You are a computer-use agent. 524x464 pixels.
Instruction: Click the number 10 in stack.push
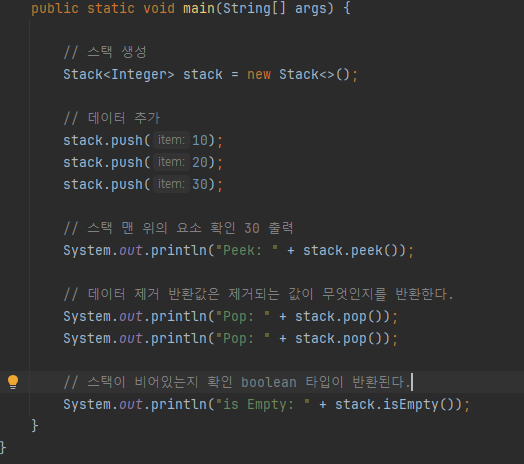(200, 140)
